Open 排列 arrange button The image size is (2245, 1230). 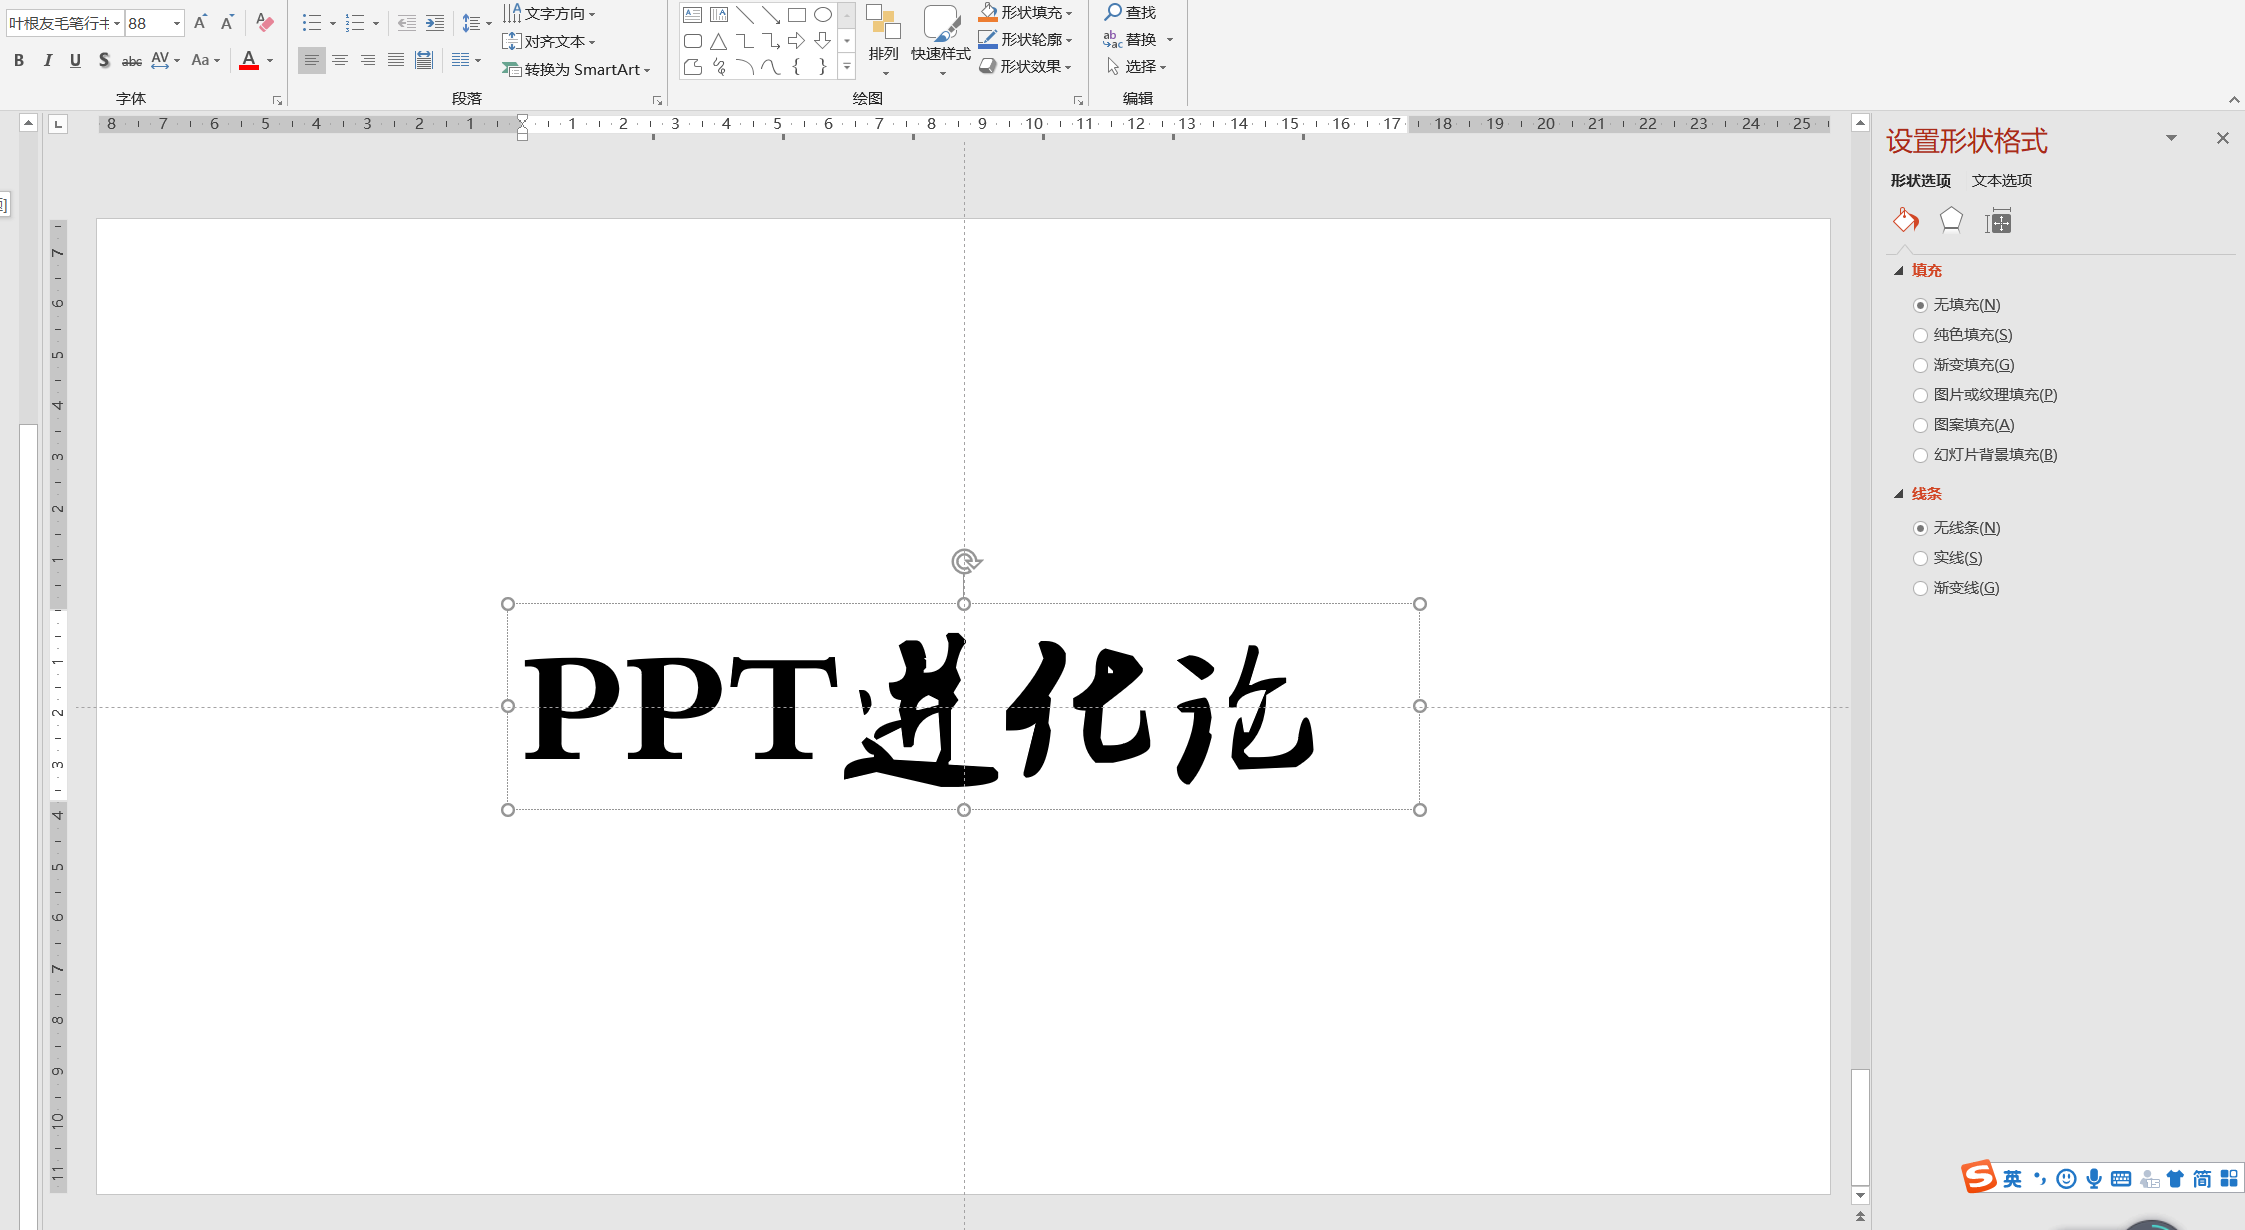click(x=884, y=40)
